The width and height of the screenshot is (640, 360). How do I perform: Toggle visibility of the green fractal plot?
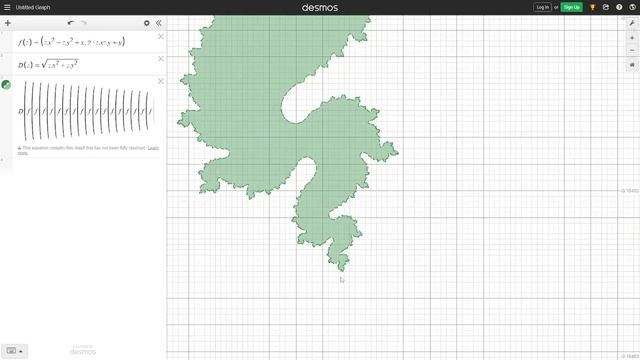6,85
